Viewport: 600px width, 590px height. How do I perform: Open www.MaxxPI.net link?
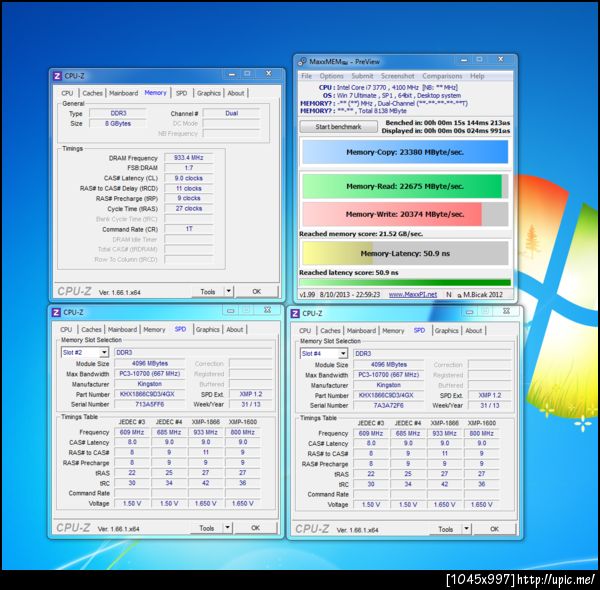tap(412, 294)
